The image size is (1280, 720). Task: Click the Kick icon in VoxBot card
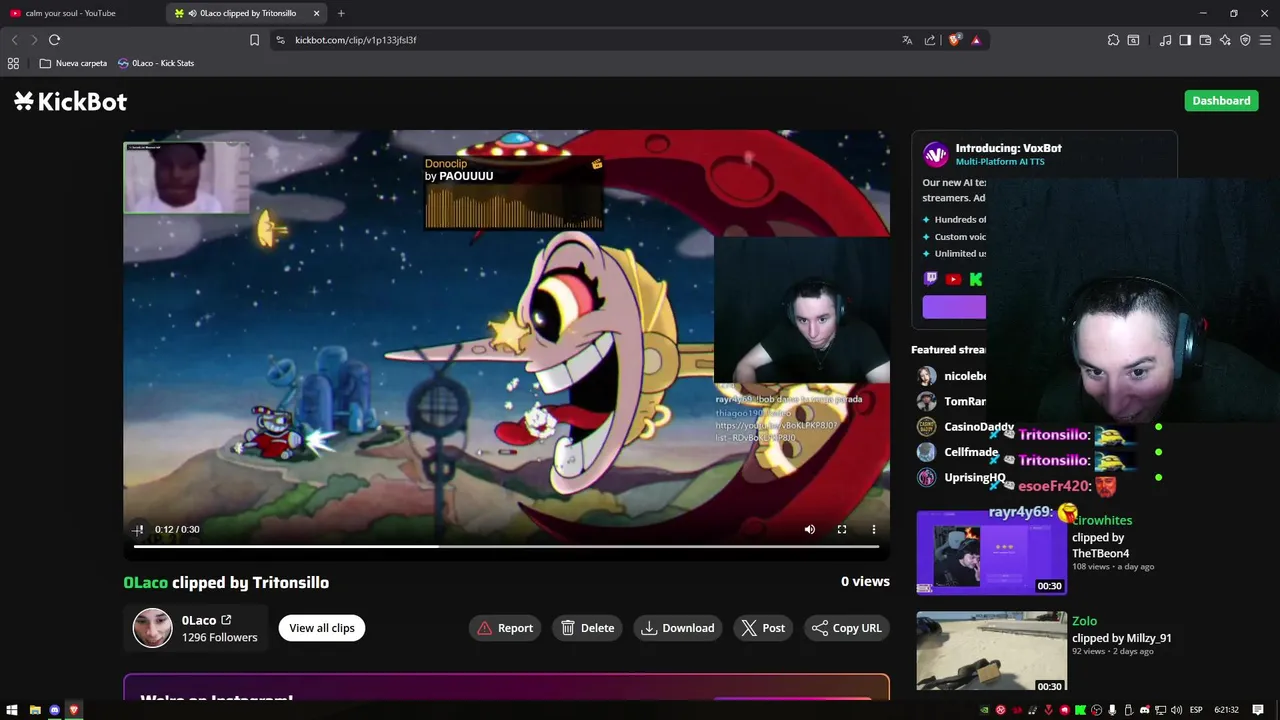coord(976,279)
